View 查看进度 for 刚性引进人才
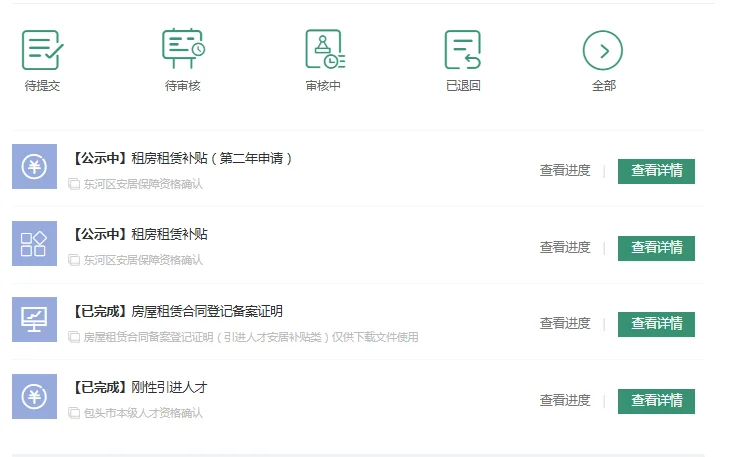 click(565, 400)
